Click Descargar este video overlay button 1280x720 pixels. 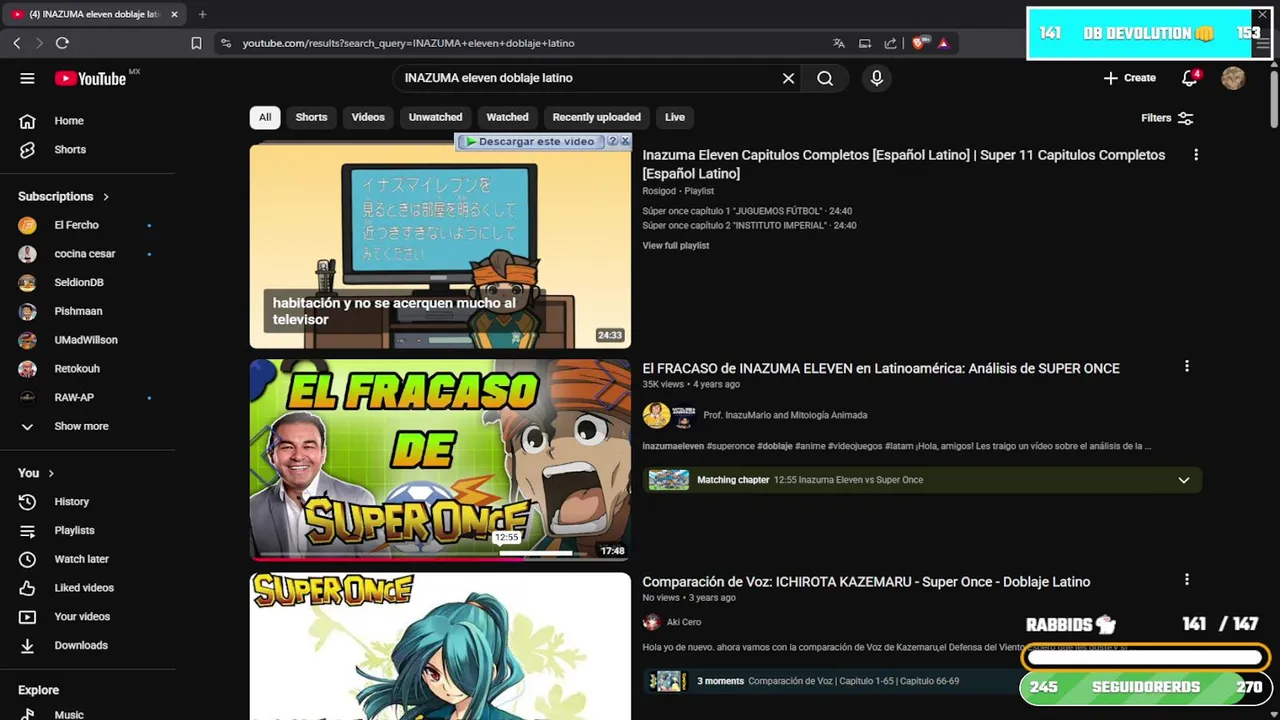coord(531,142)
